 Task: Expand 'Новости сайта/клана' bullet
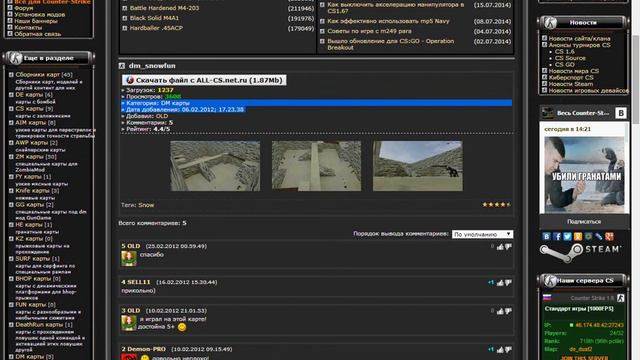pos(544,38)
